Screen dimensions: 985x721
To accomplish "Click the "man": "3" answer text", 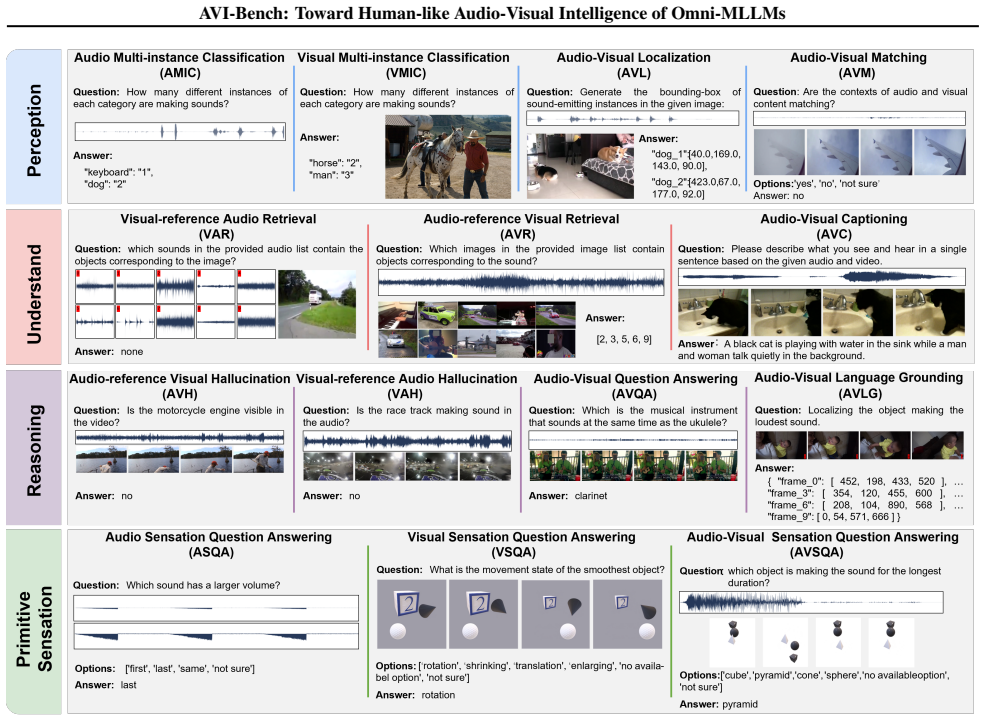I will pyautogui.click(x=331, y=175).
